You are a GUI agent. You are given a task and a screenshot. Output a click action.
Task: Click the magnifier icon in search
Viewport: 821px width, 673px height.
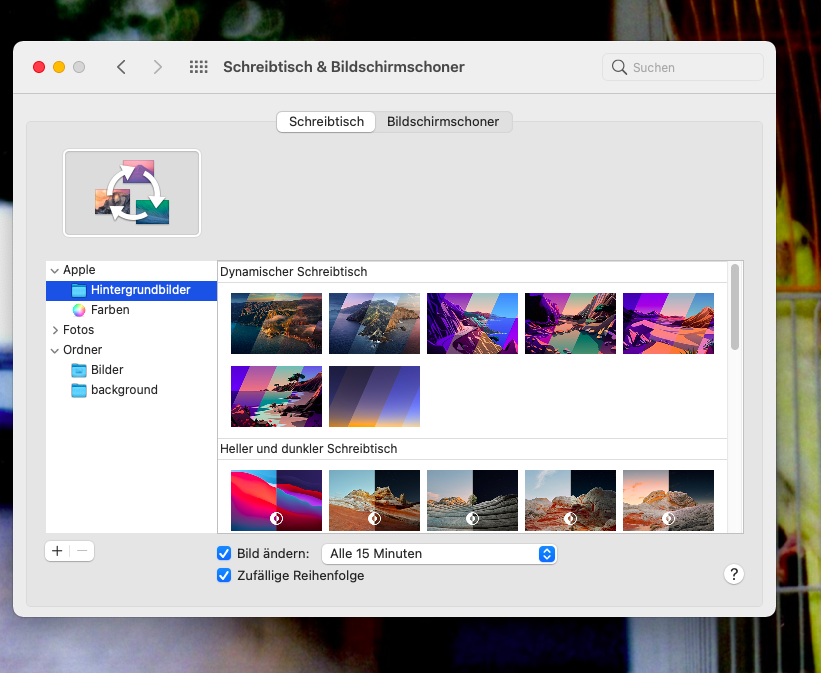pyautogui.click(x=619, y=67)
